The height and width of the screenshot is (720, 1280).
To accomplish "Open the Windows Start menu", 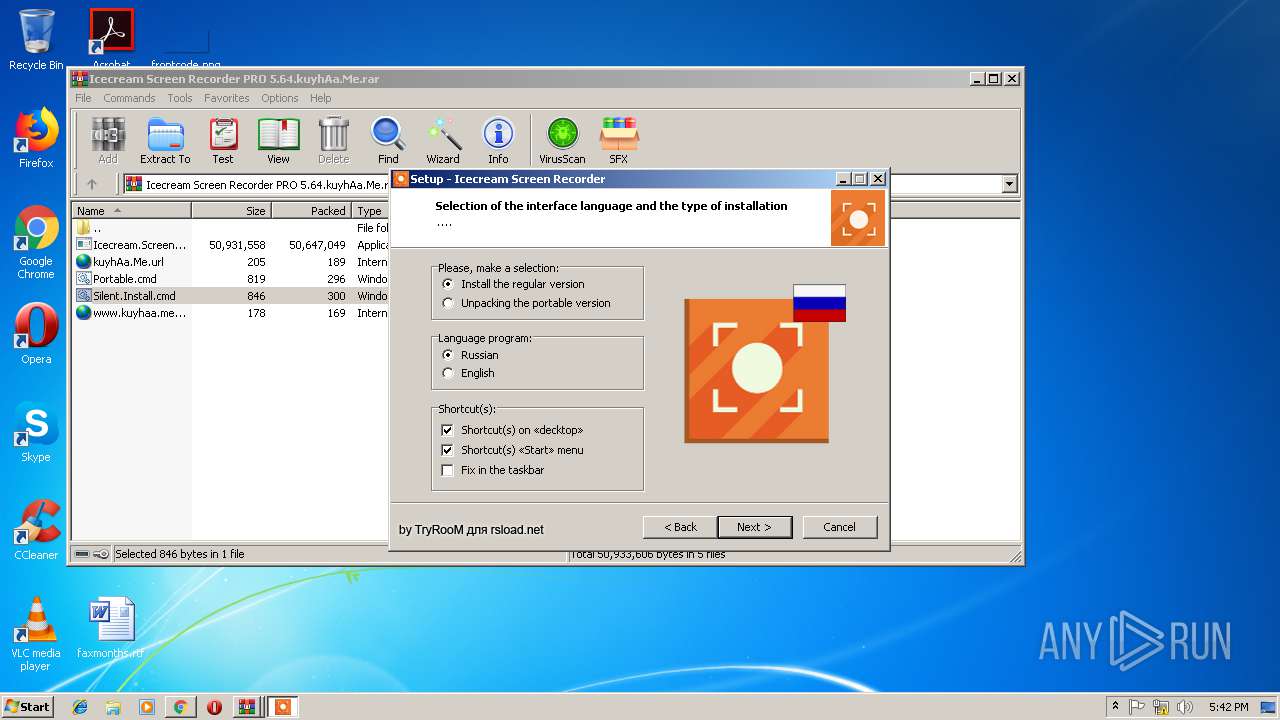I will [28, 707].
